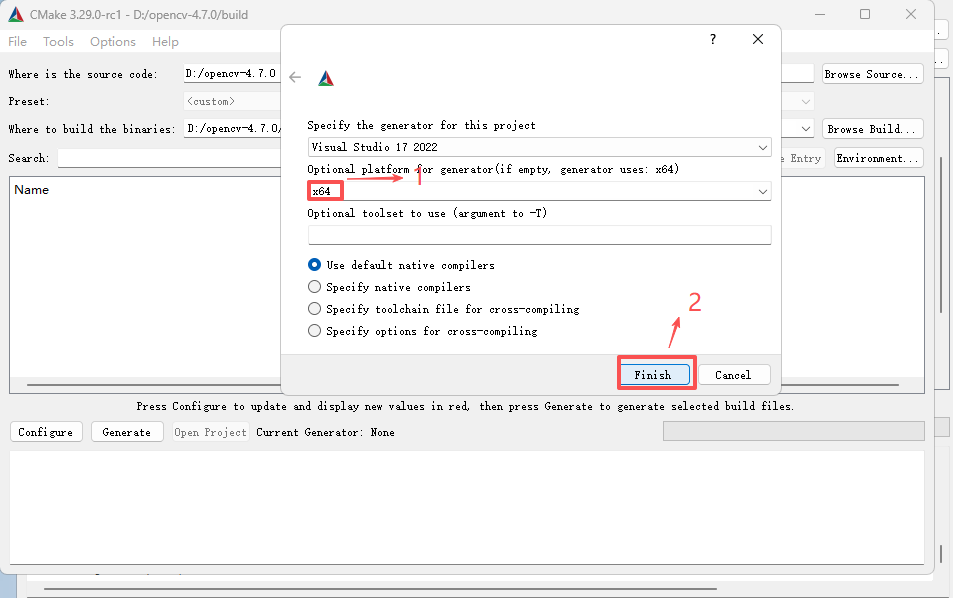
Task: Open the x64 platform dropdown arrow
Action: 762,191
